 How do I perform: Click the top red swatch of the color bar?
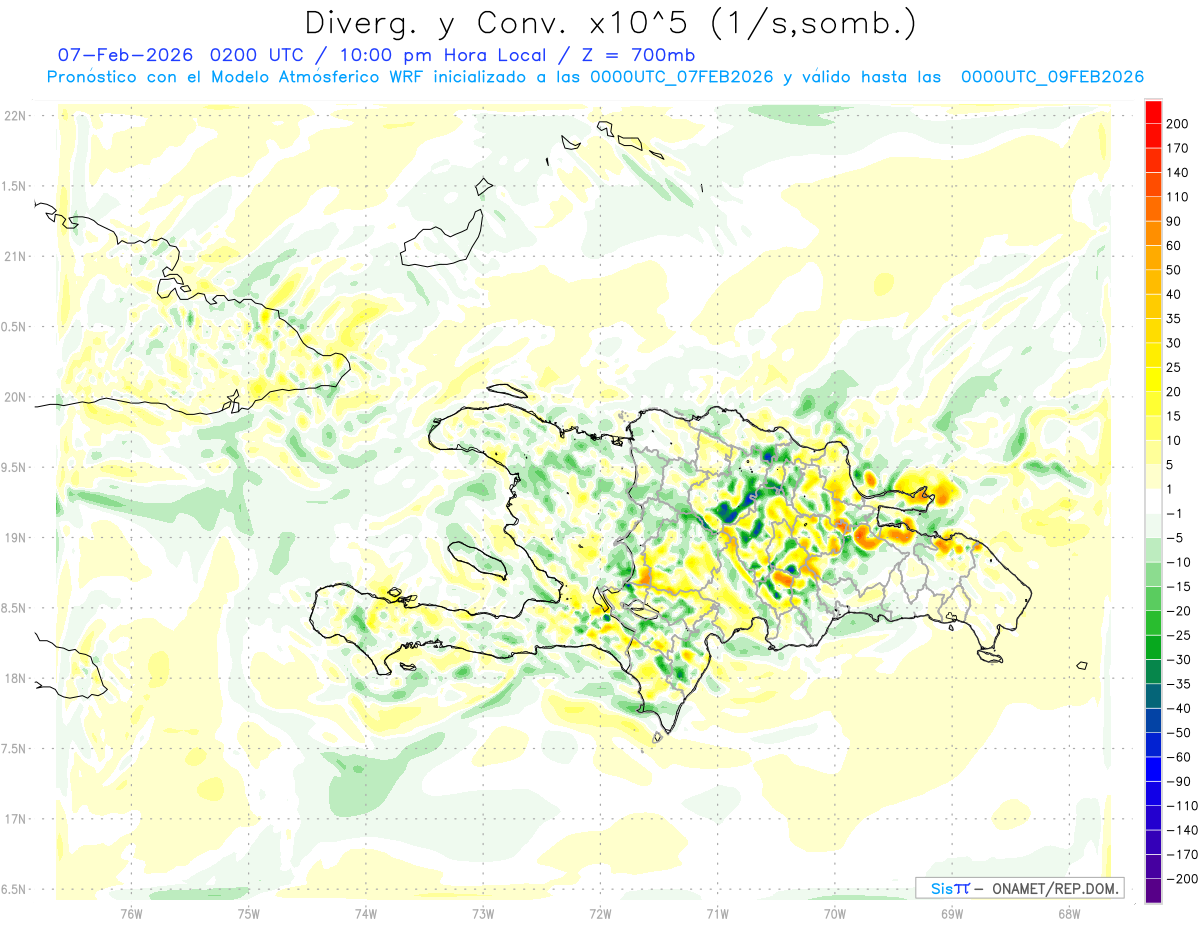1153,112
